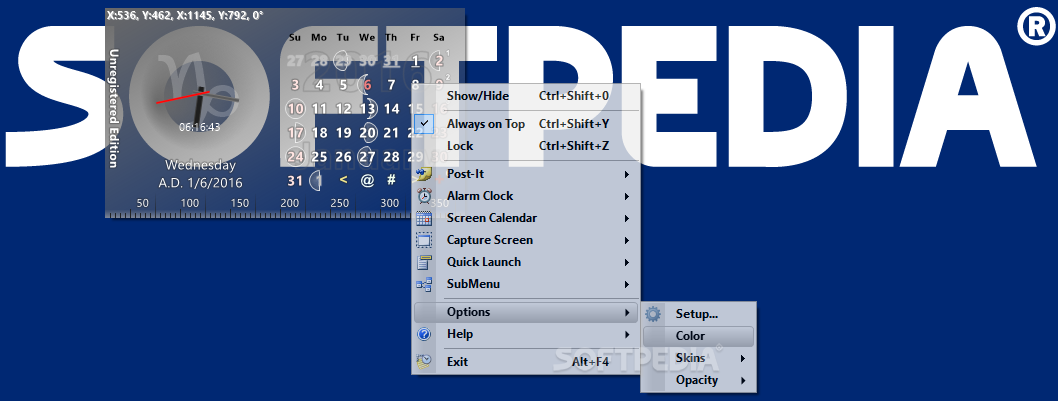Expand the Post-It submenu arrow
Viewport: 1058px width, 401px height.
click(627, 175)
